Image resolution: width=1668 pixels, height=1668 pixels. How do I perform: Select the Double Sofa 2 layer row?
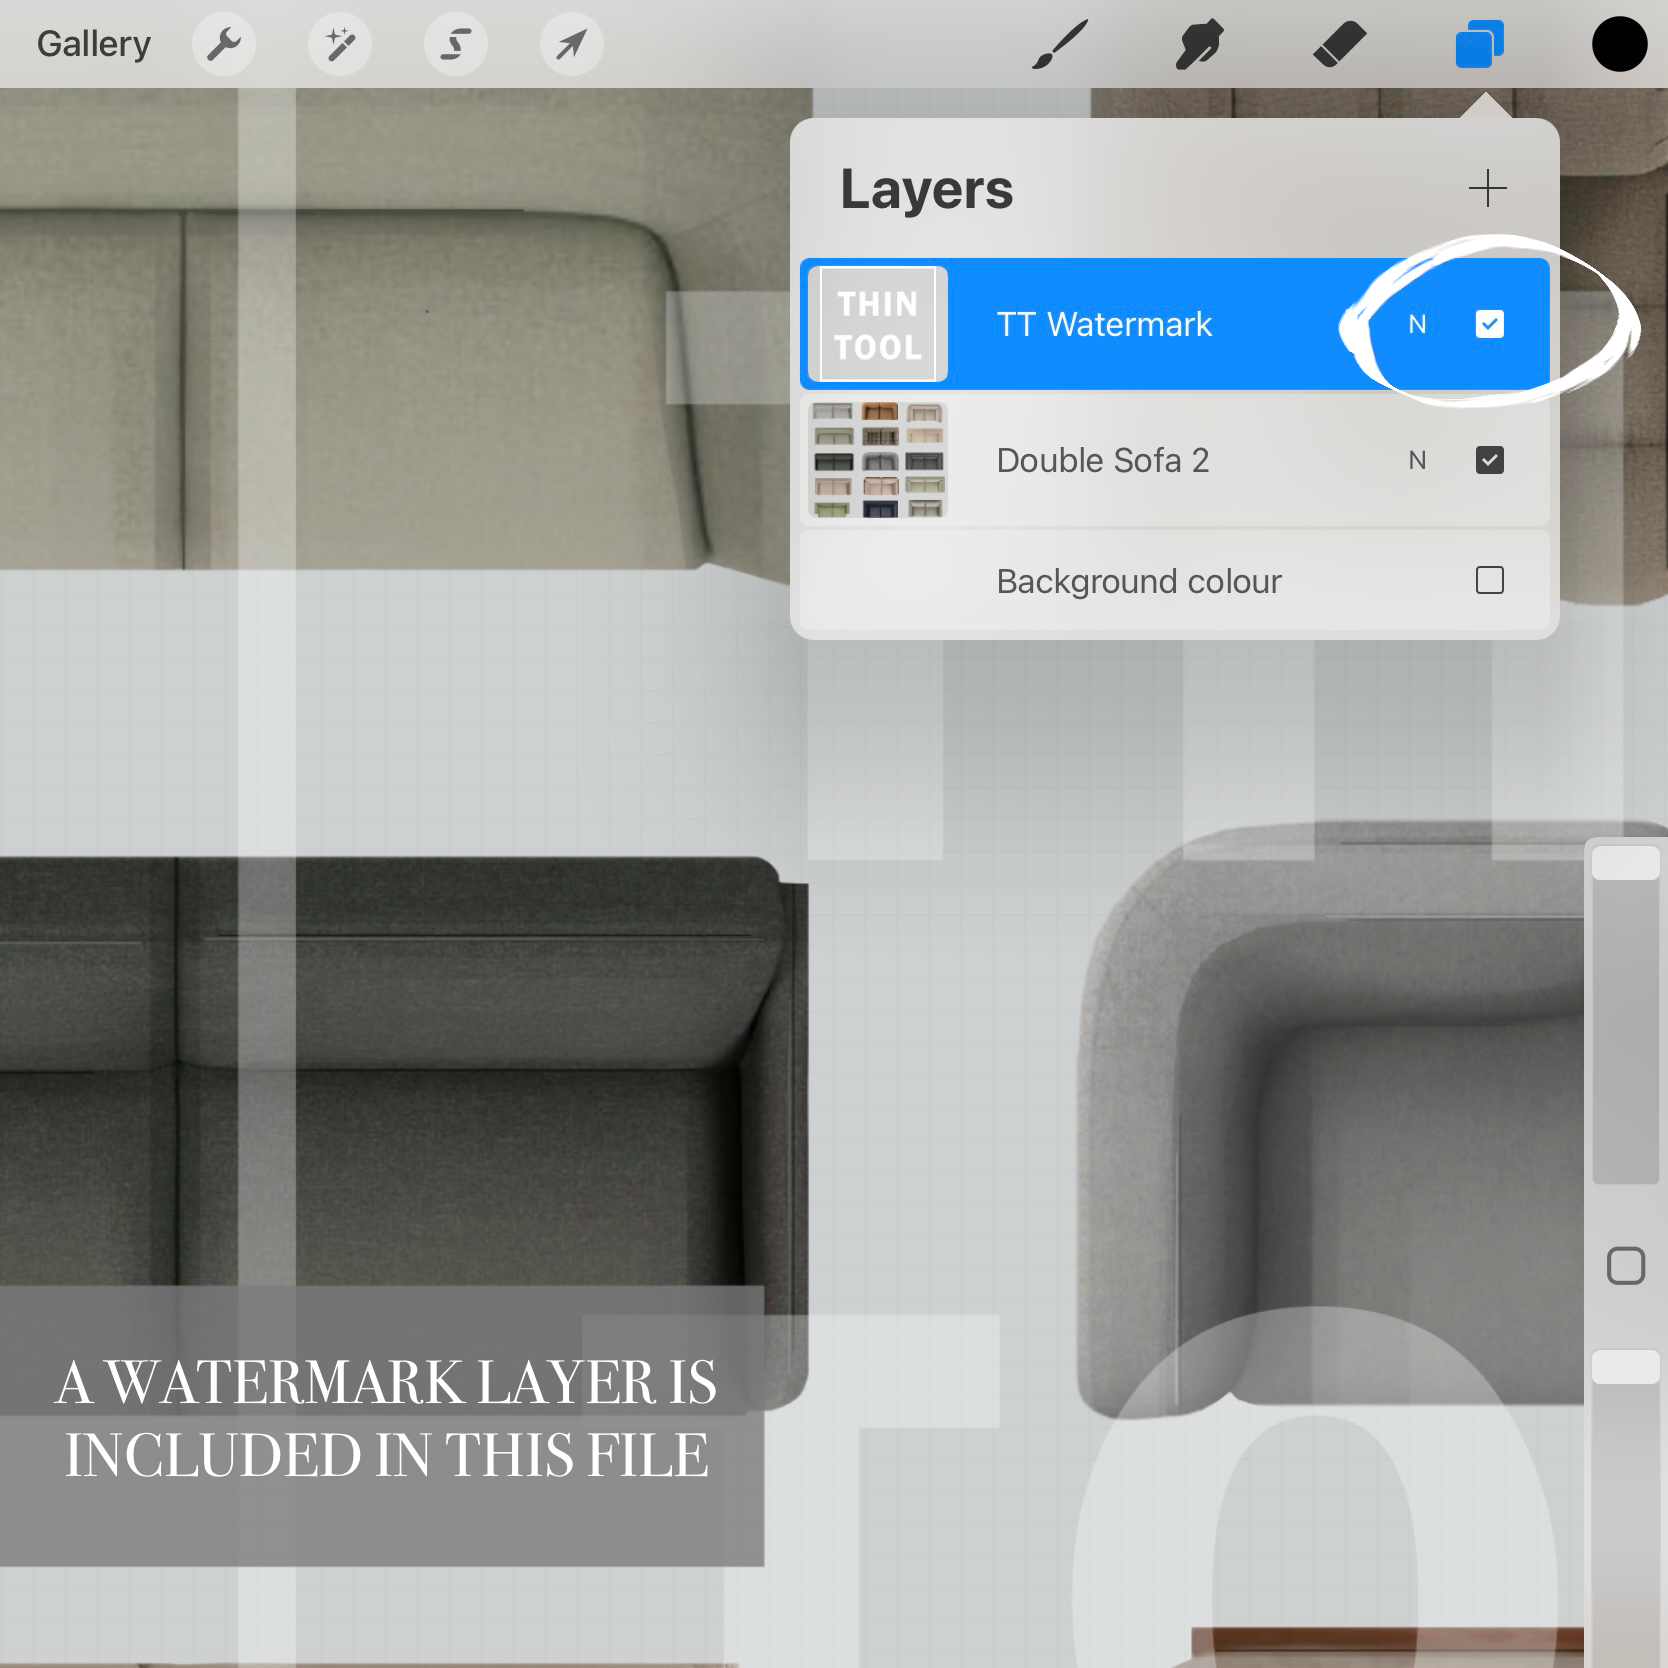pos(1175,460)
